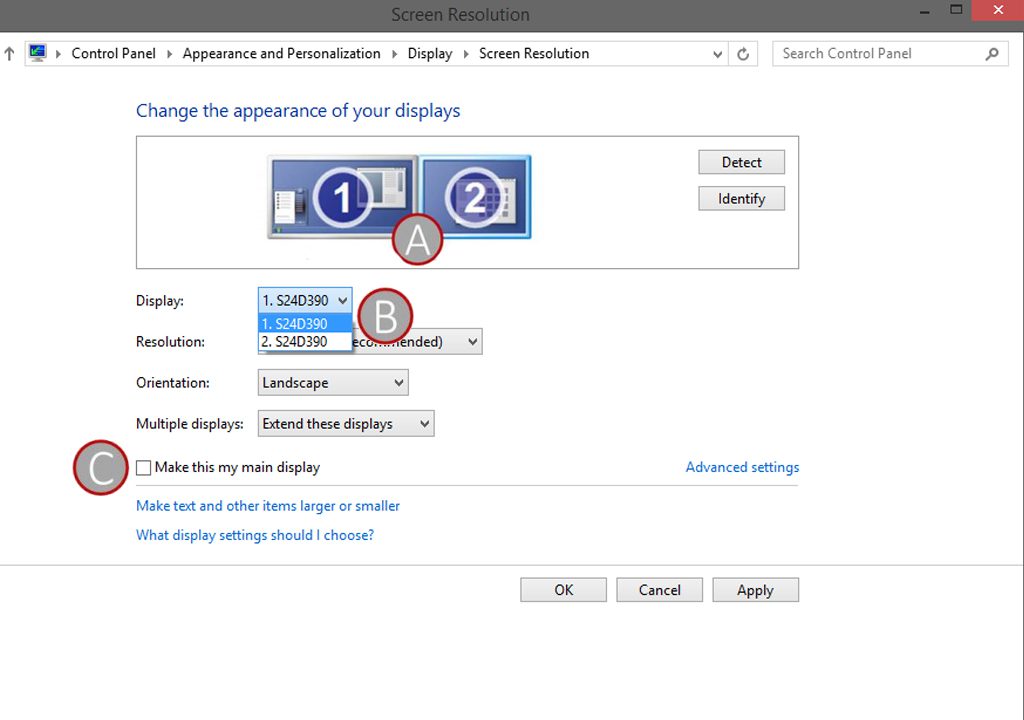Viewport: 1024px width, 720px height.
Task: Click the Detect button
Action: point(741,162)
